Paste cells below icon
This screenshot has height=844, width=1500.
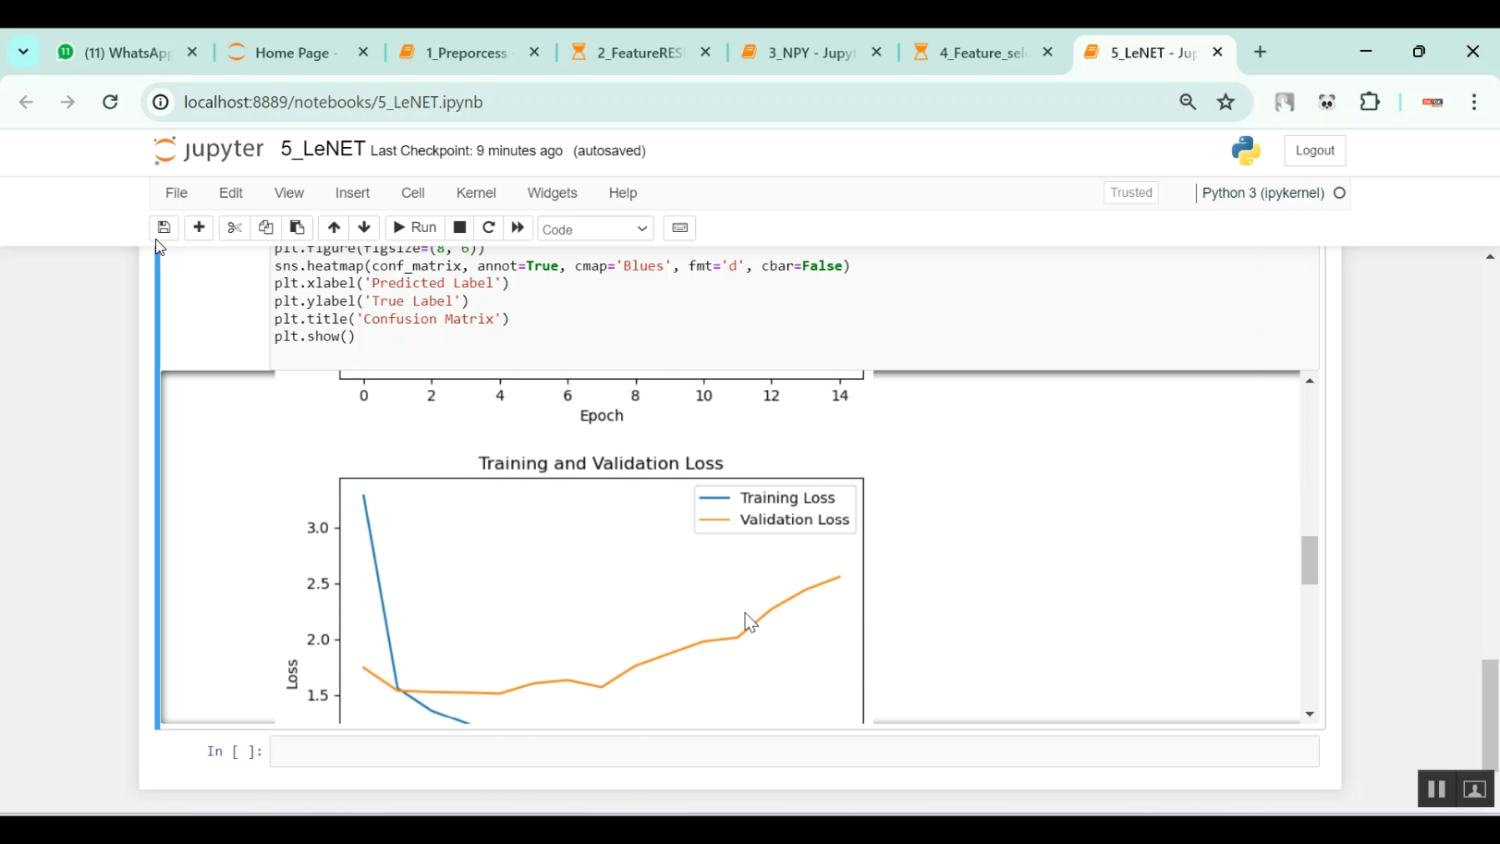point(297,228)
